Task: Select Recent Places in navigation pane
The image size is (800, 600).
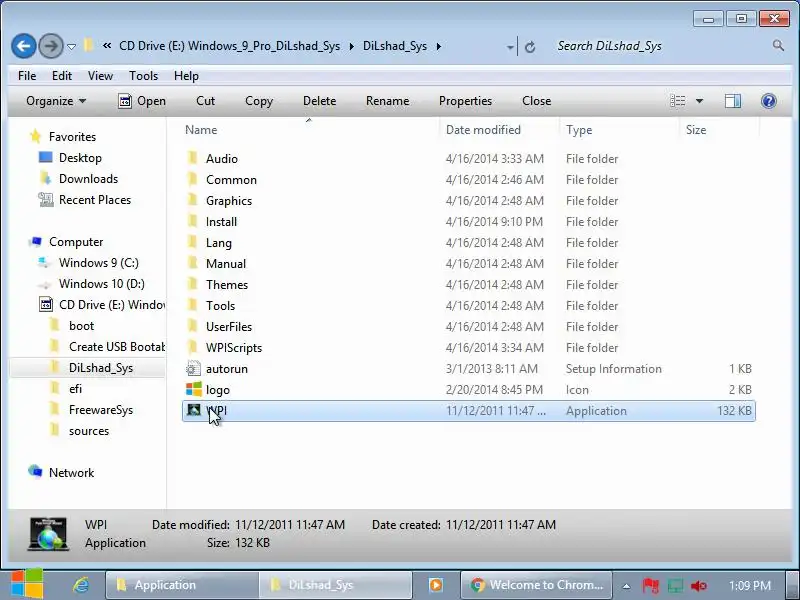Action: pyautogui.click(x=95, y=199)
